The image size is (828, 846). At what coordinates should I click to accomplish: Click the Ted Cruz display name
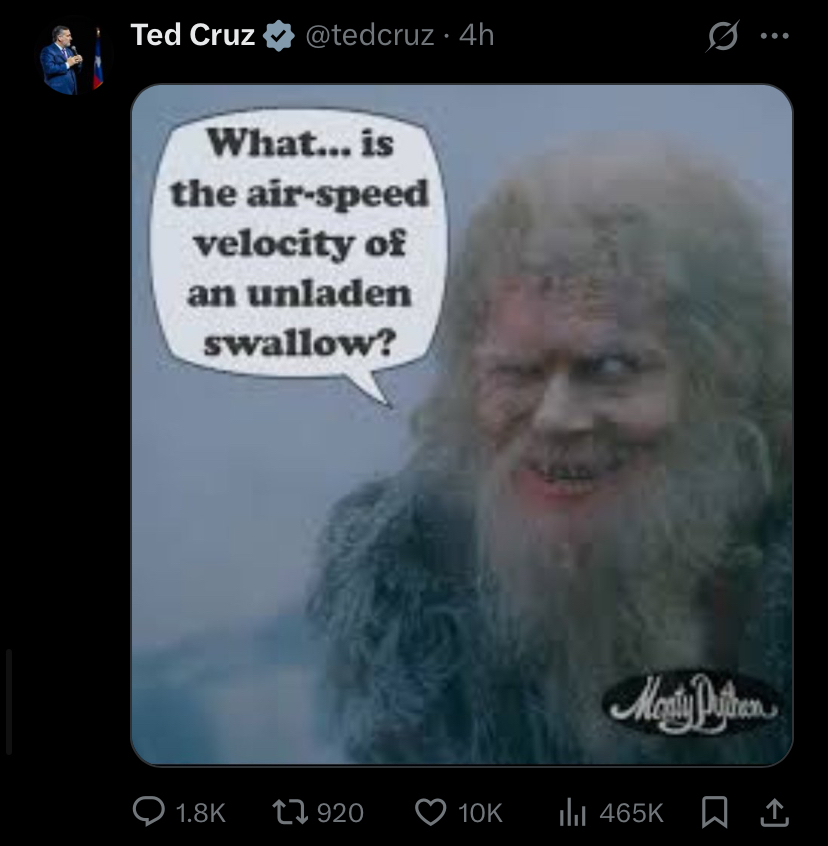(x=193, y=35)
